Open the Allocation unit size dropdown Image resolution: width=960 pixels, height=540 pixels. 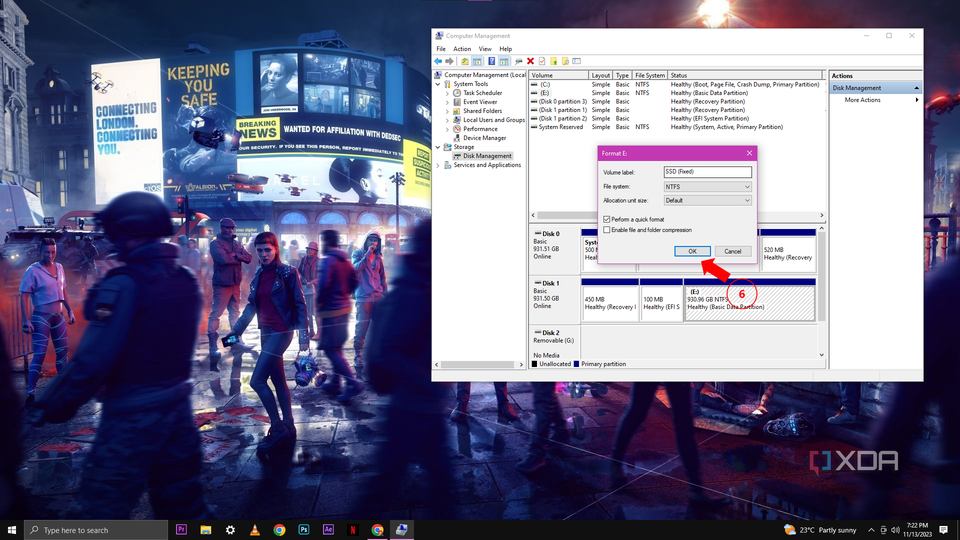[707, 200]
